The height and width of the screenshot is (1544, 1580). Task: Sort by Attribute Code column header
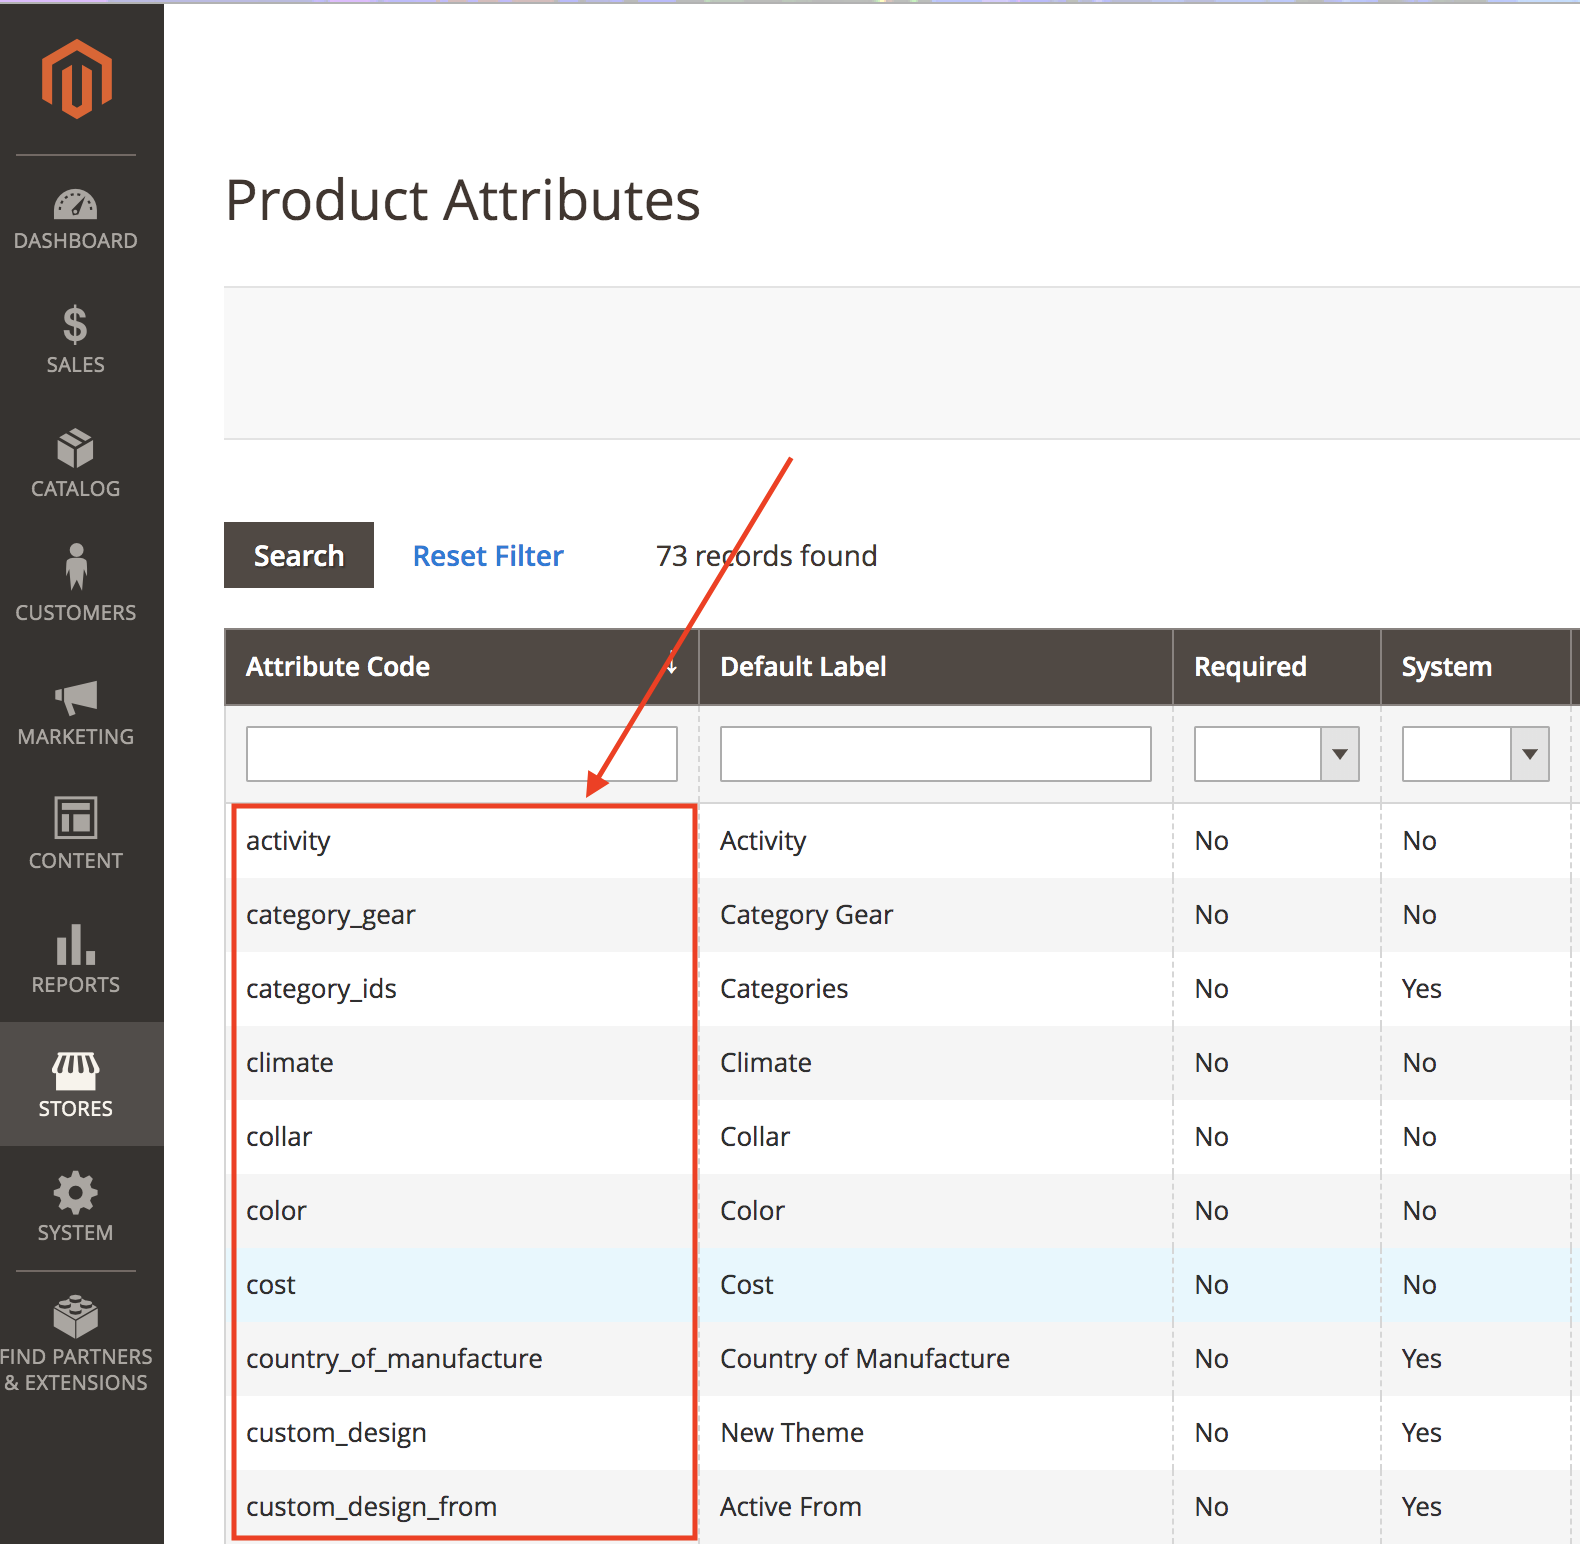338,667
